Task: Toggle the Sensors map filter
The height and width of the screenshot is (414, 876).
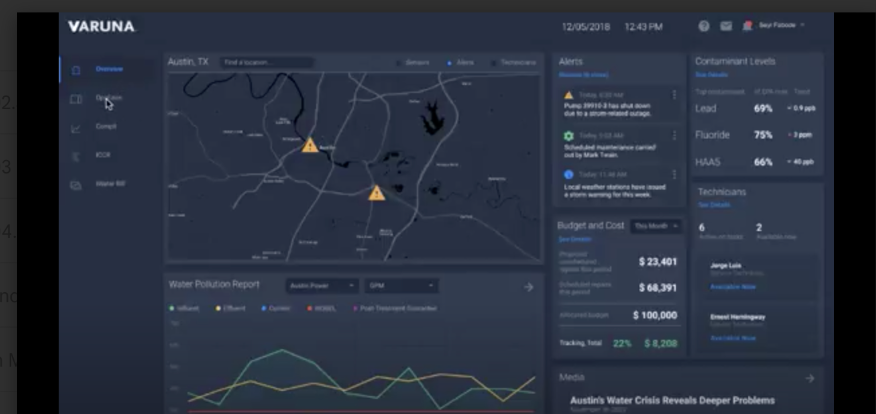Action: [413, 63]
